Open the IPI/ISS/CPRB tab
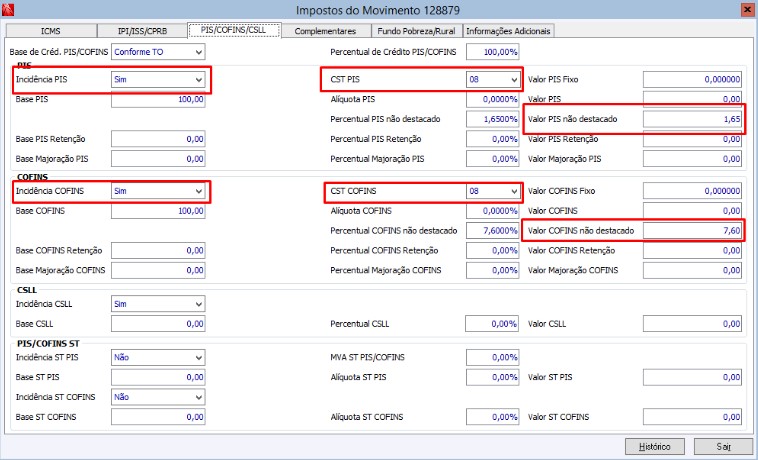The image size is (758, 460). coord(142,31)
